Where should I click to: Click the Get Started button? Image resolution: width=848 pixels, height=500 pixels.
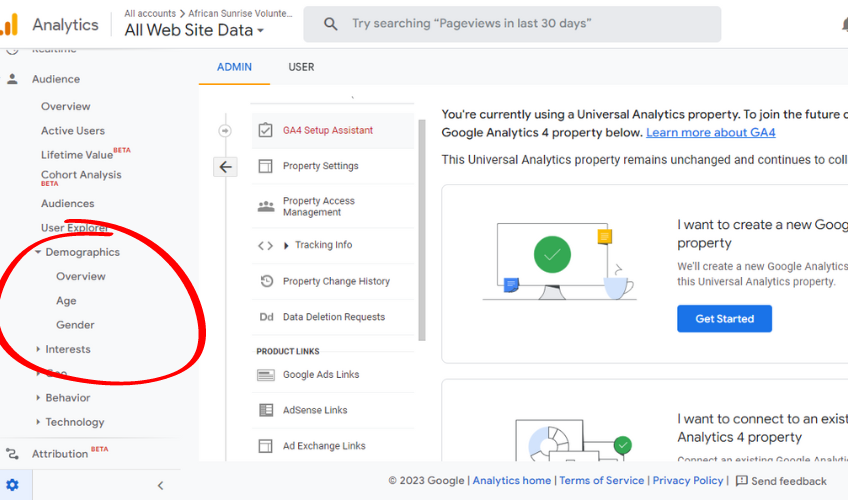tap(724, 319)
